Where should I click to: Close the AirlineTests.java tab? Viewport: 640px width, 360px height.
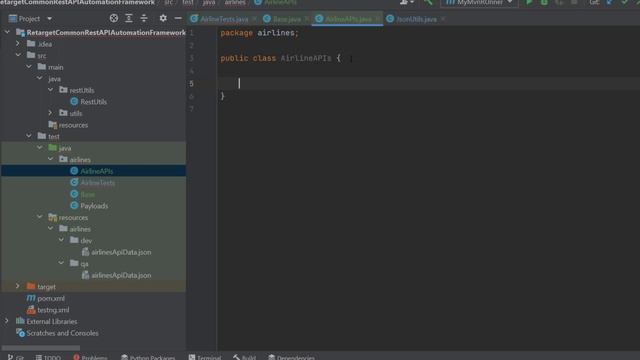tap(255, 19)
